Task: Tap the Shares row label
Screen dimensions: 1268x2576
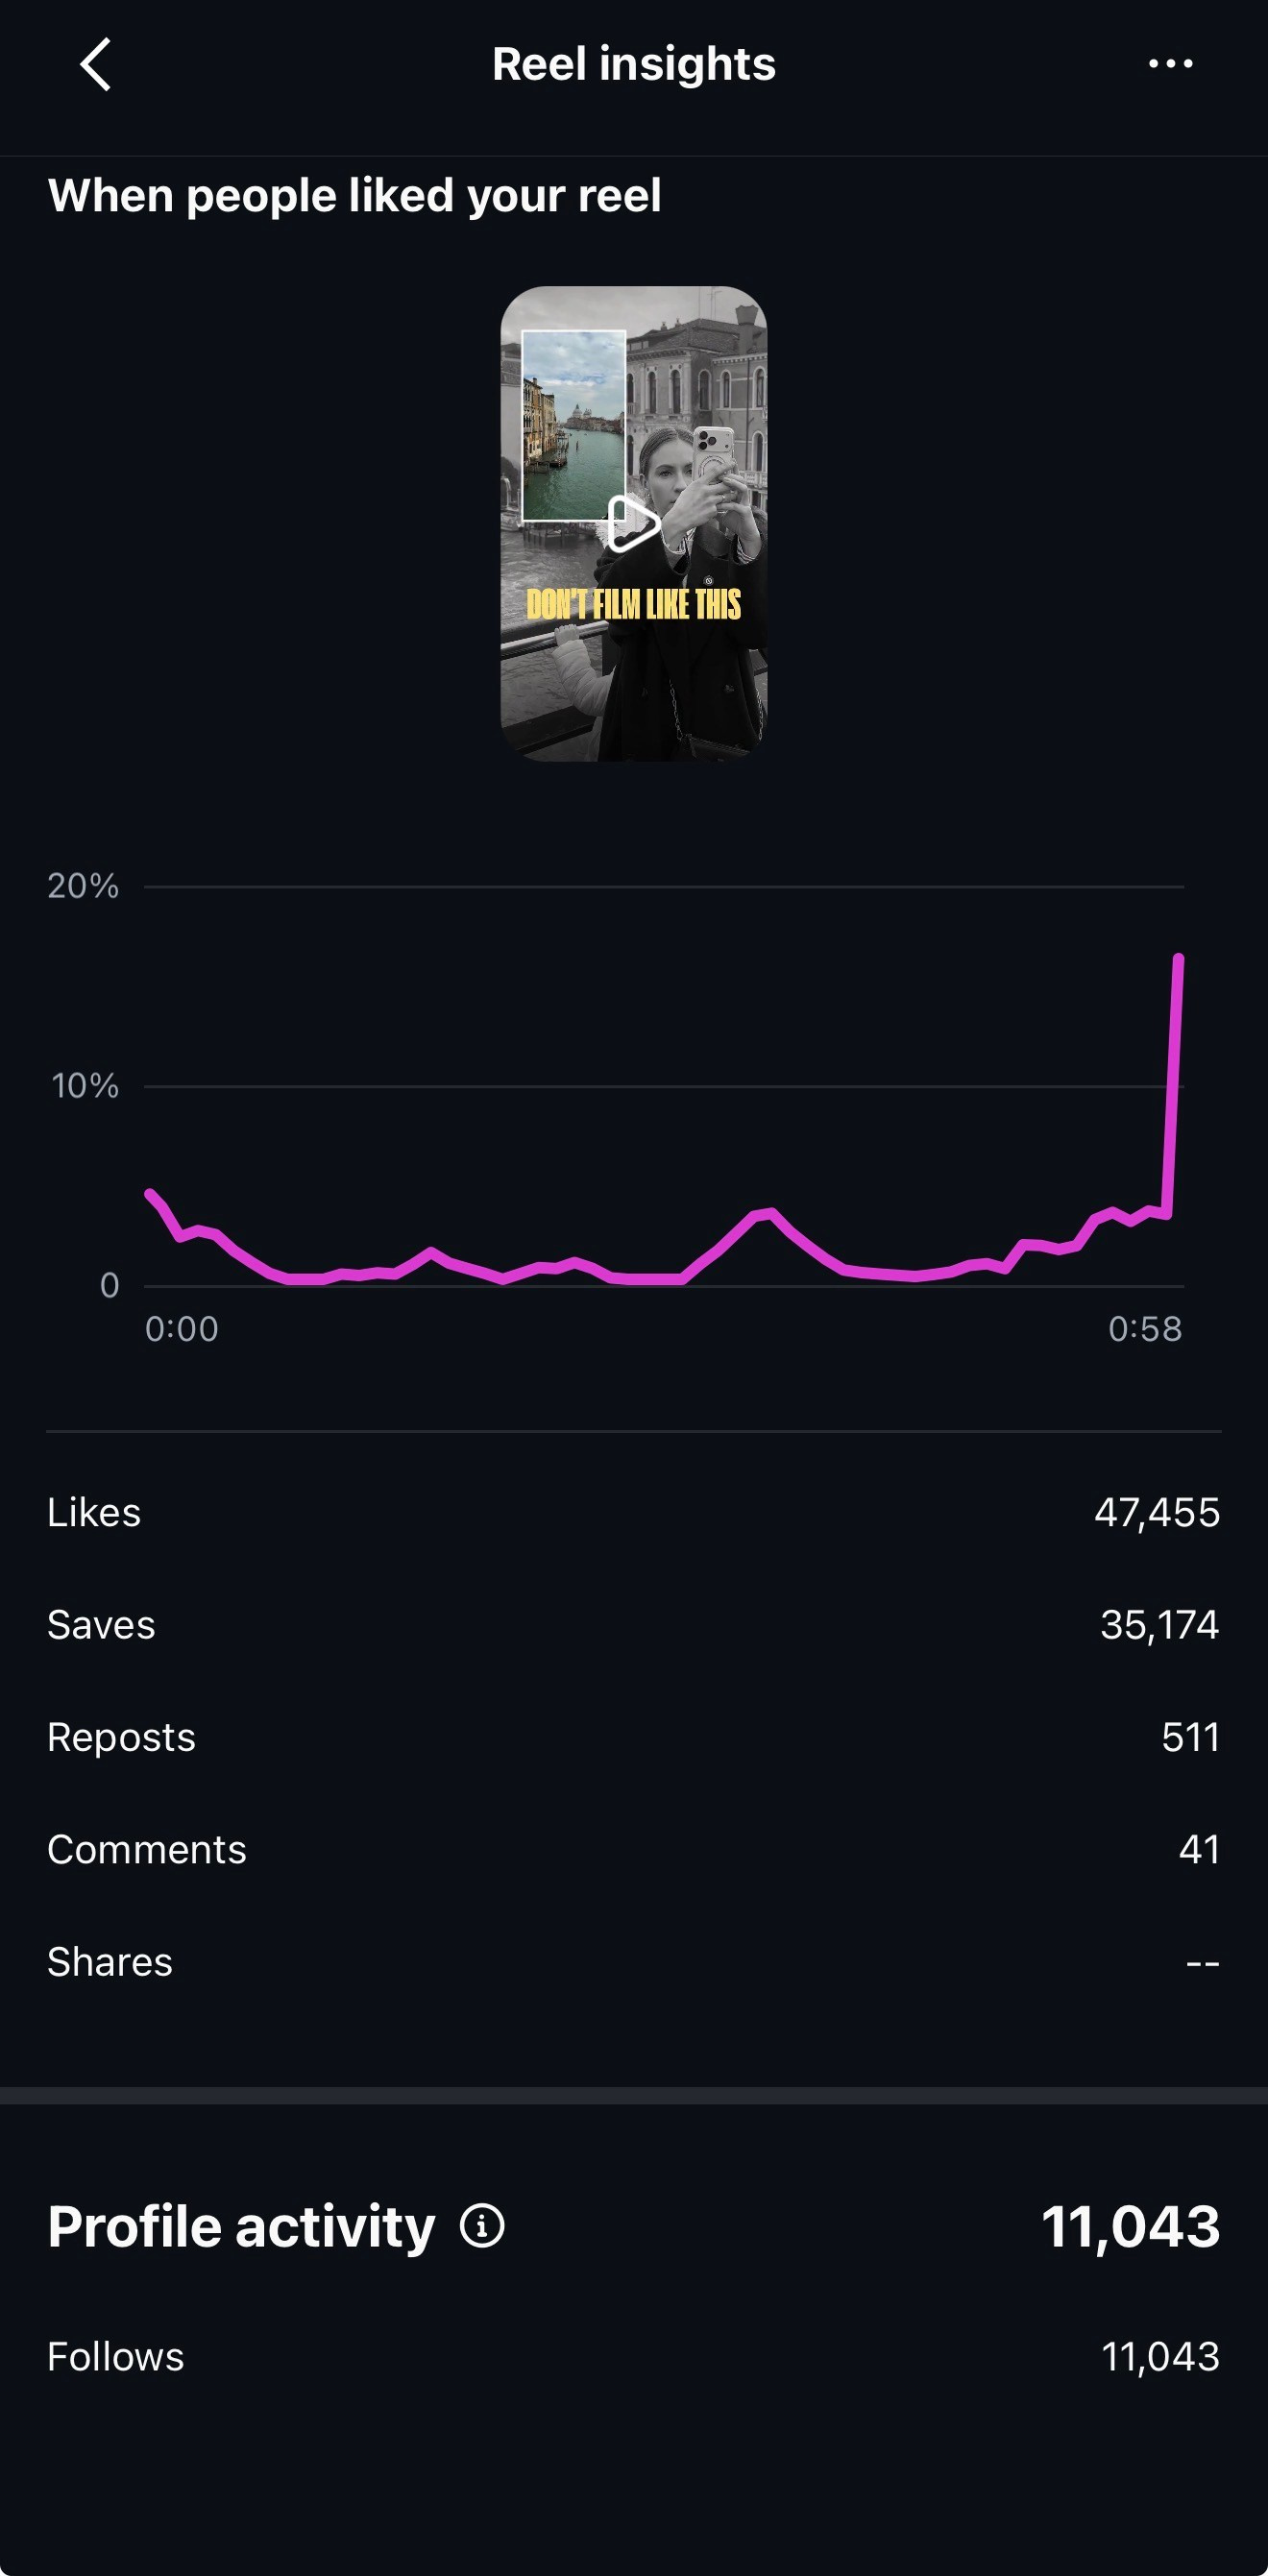Action: click(110, 1962)
